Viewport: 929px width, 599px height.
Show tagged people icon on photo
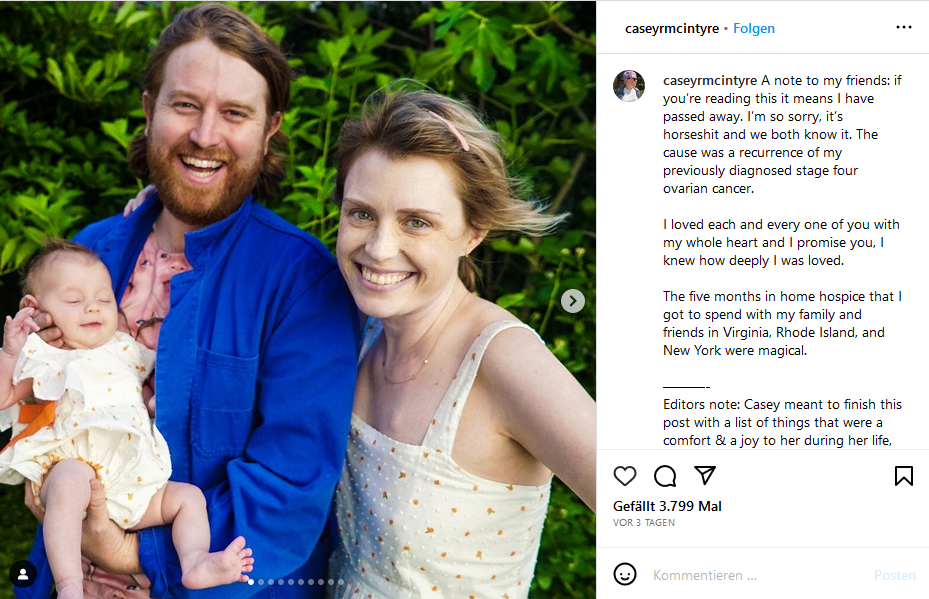click(x=23, y=574)
